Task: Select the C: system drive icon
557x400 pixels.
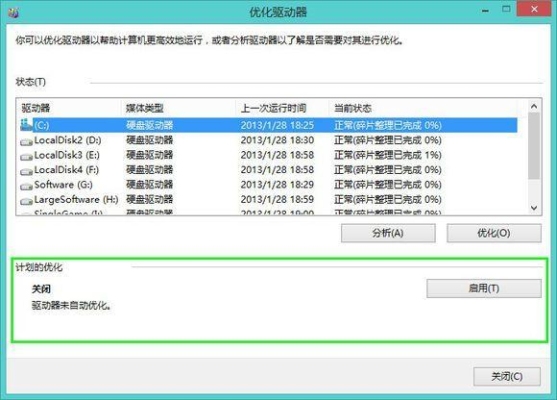Action: click(26, 125)
